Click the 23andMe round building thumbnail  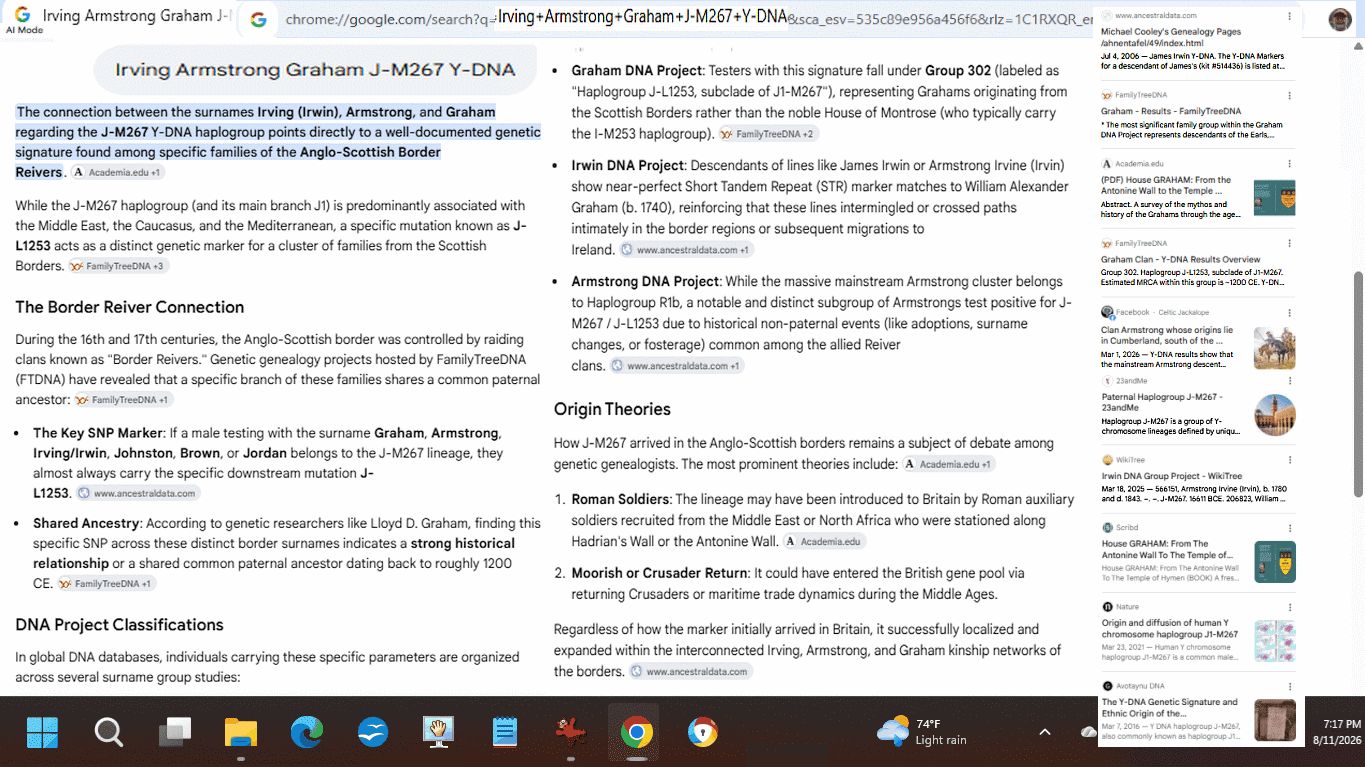1274,415
